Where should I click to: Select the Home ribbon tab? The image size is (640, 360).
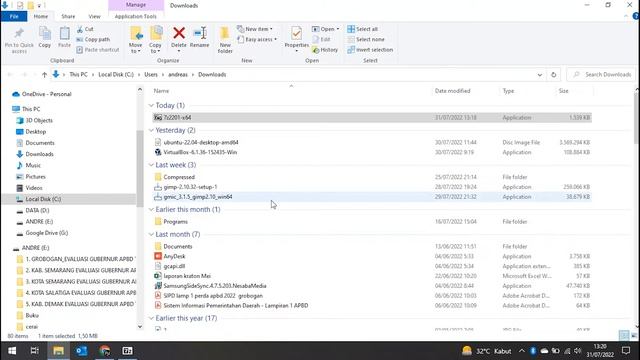(x=41, y=16)
